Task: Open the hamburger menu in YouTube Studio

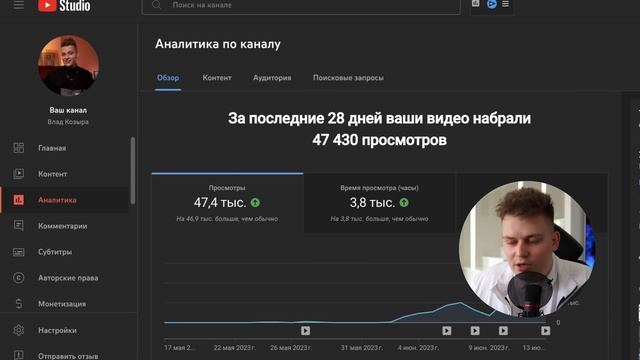Action: [19, 5]
